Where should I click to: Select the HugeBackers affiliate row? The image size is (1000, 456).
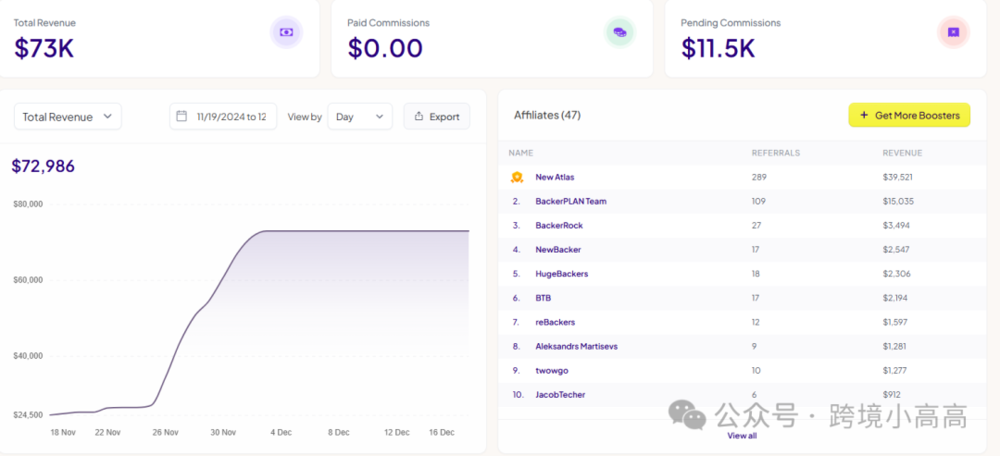(742, 274)
